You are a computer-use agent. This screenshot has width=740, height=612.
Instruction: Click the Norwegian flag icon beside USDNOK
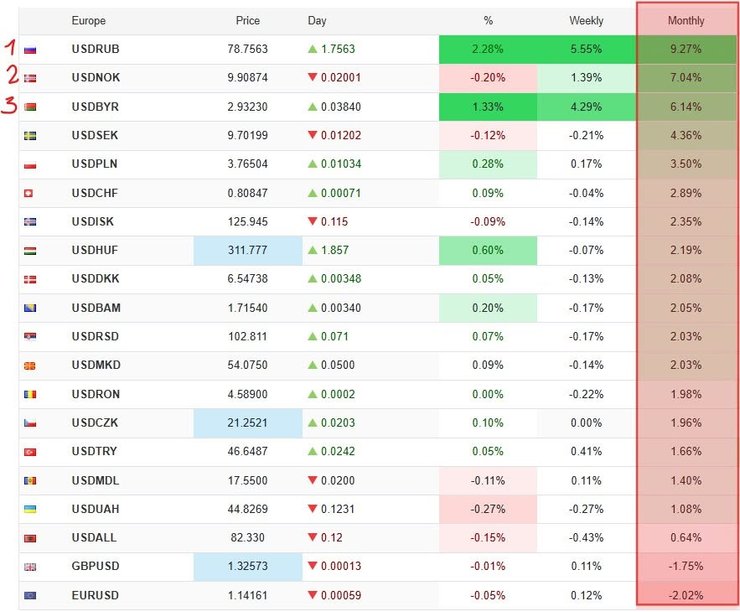(x=30, y=78)
